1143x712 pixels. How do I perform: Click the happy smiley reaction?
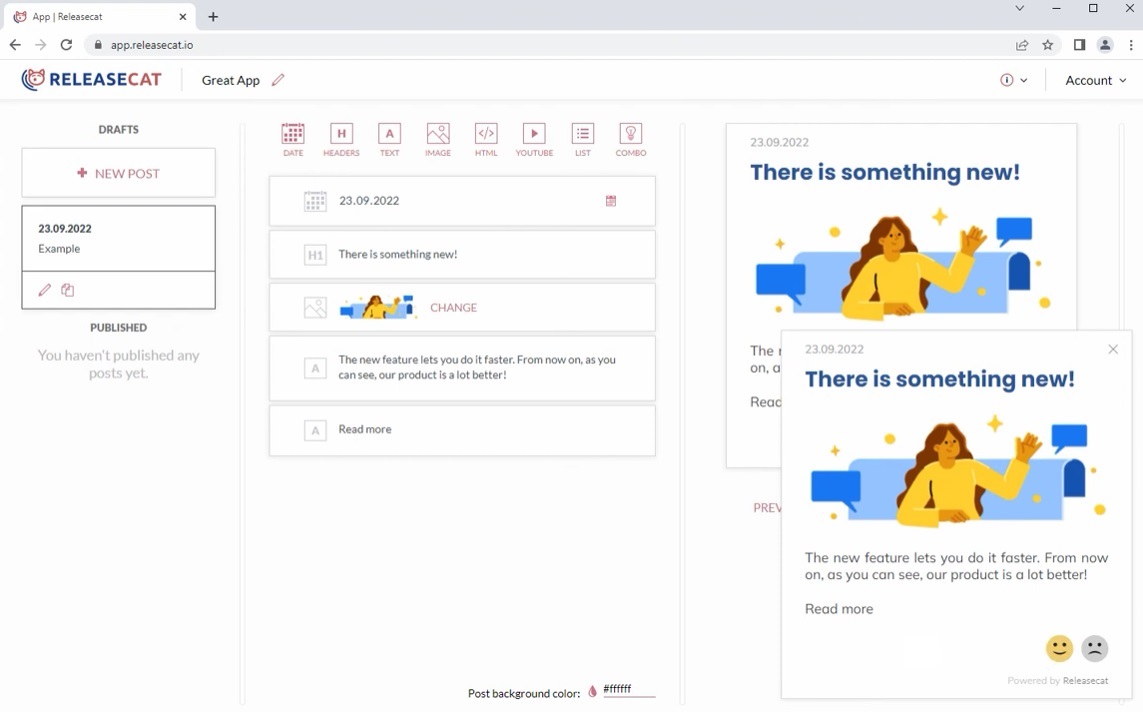pos(1059,648)
